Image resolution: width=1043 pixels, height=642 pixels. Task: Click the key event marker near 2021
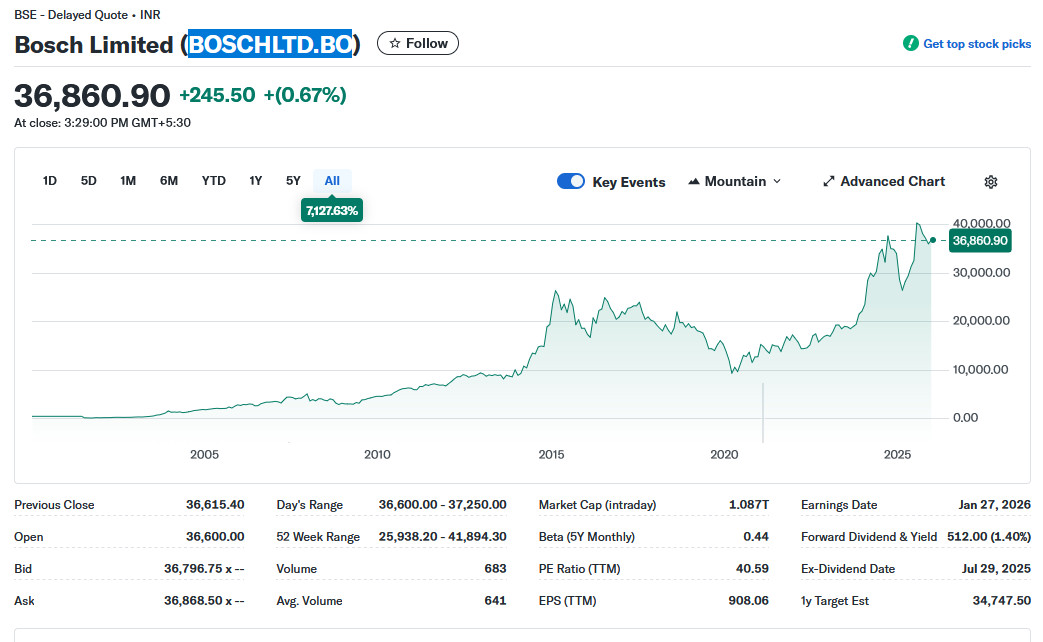(763, 410)
